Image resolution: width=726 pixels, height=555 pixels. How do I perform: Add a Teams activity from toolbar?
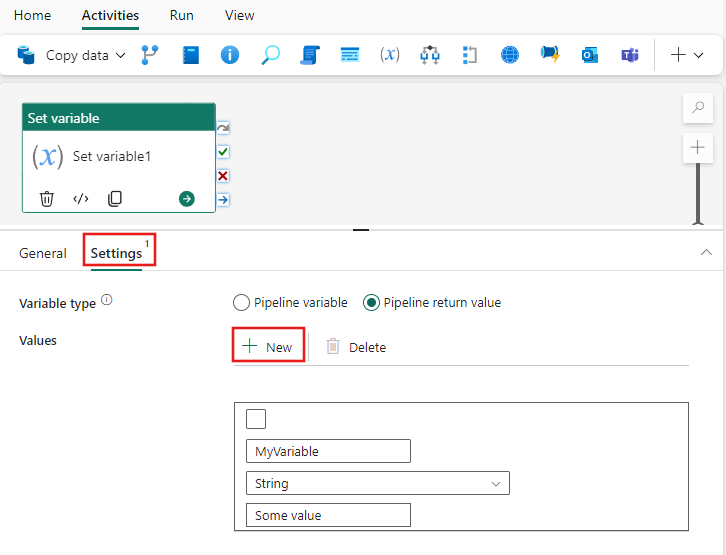(630, 55)
